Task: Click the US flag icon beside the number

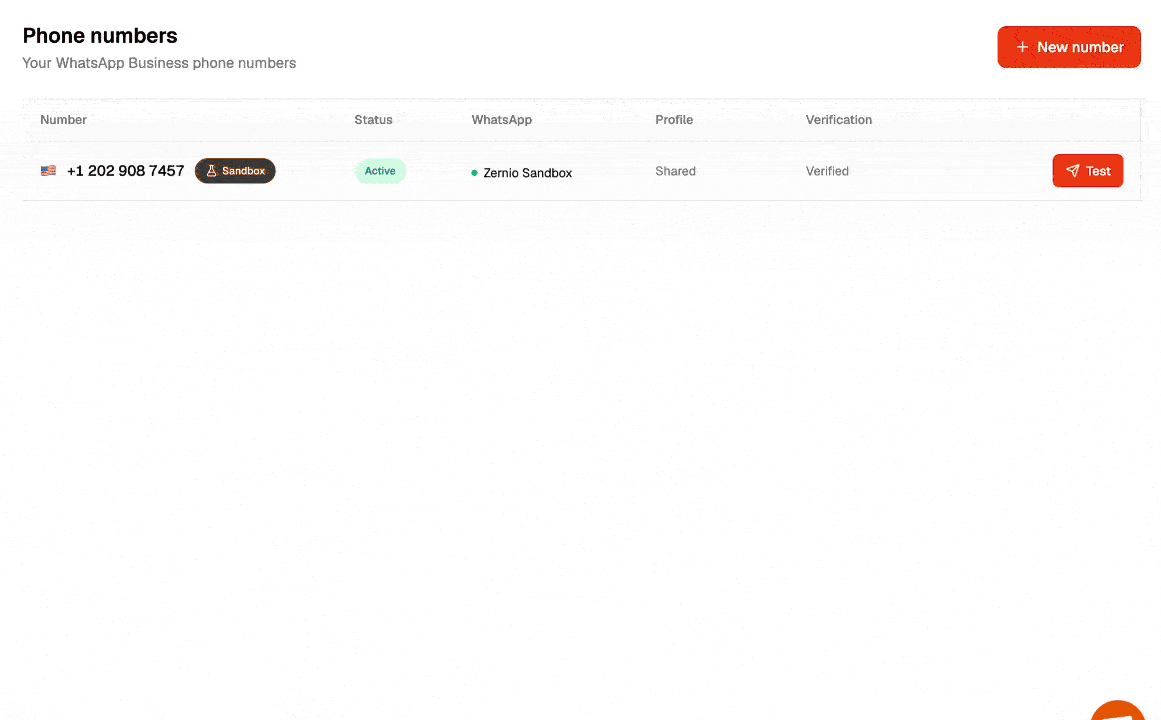Action: [x=48, y=170]
